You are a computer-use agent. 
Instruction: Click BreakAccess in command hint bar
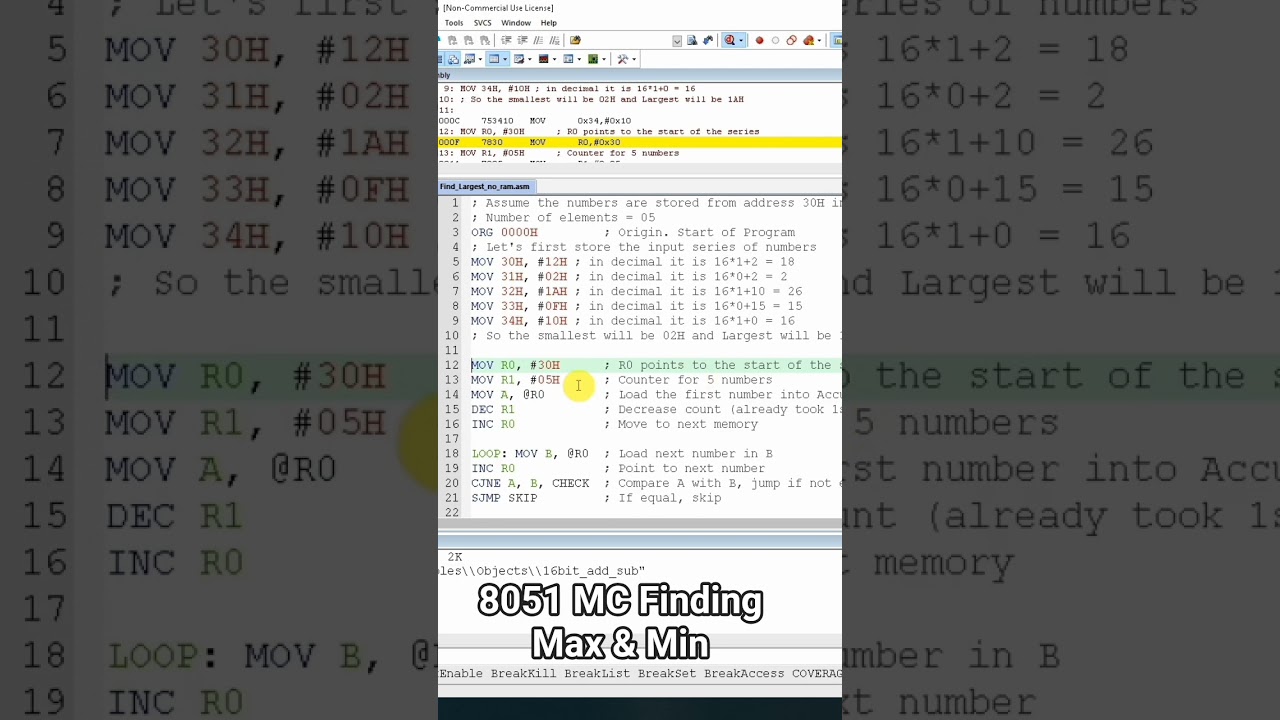(x=744, y=673)
